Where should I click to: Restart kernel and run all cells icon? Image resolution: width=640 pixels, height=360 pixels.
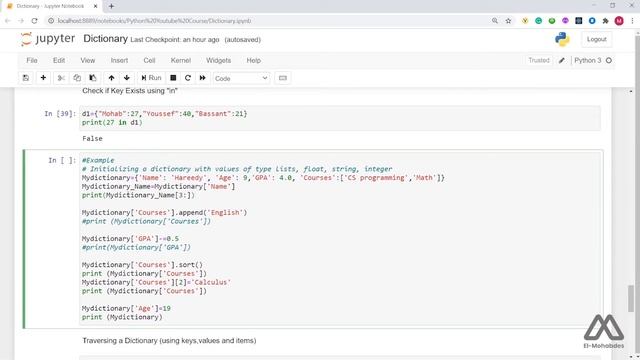[x=202, y=78]
